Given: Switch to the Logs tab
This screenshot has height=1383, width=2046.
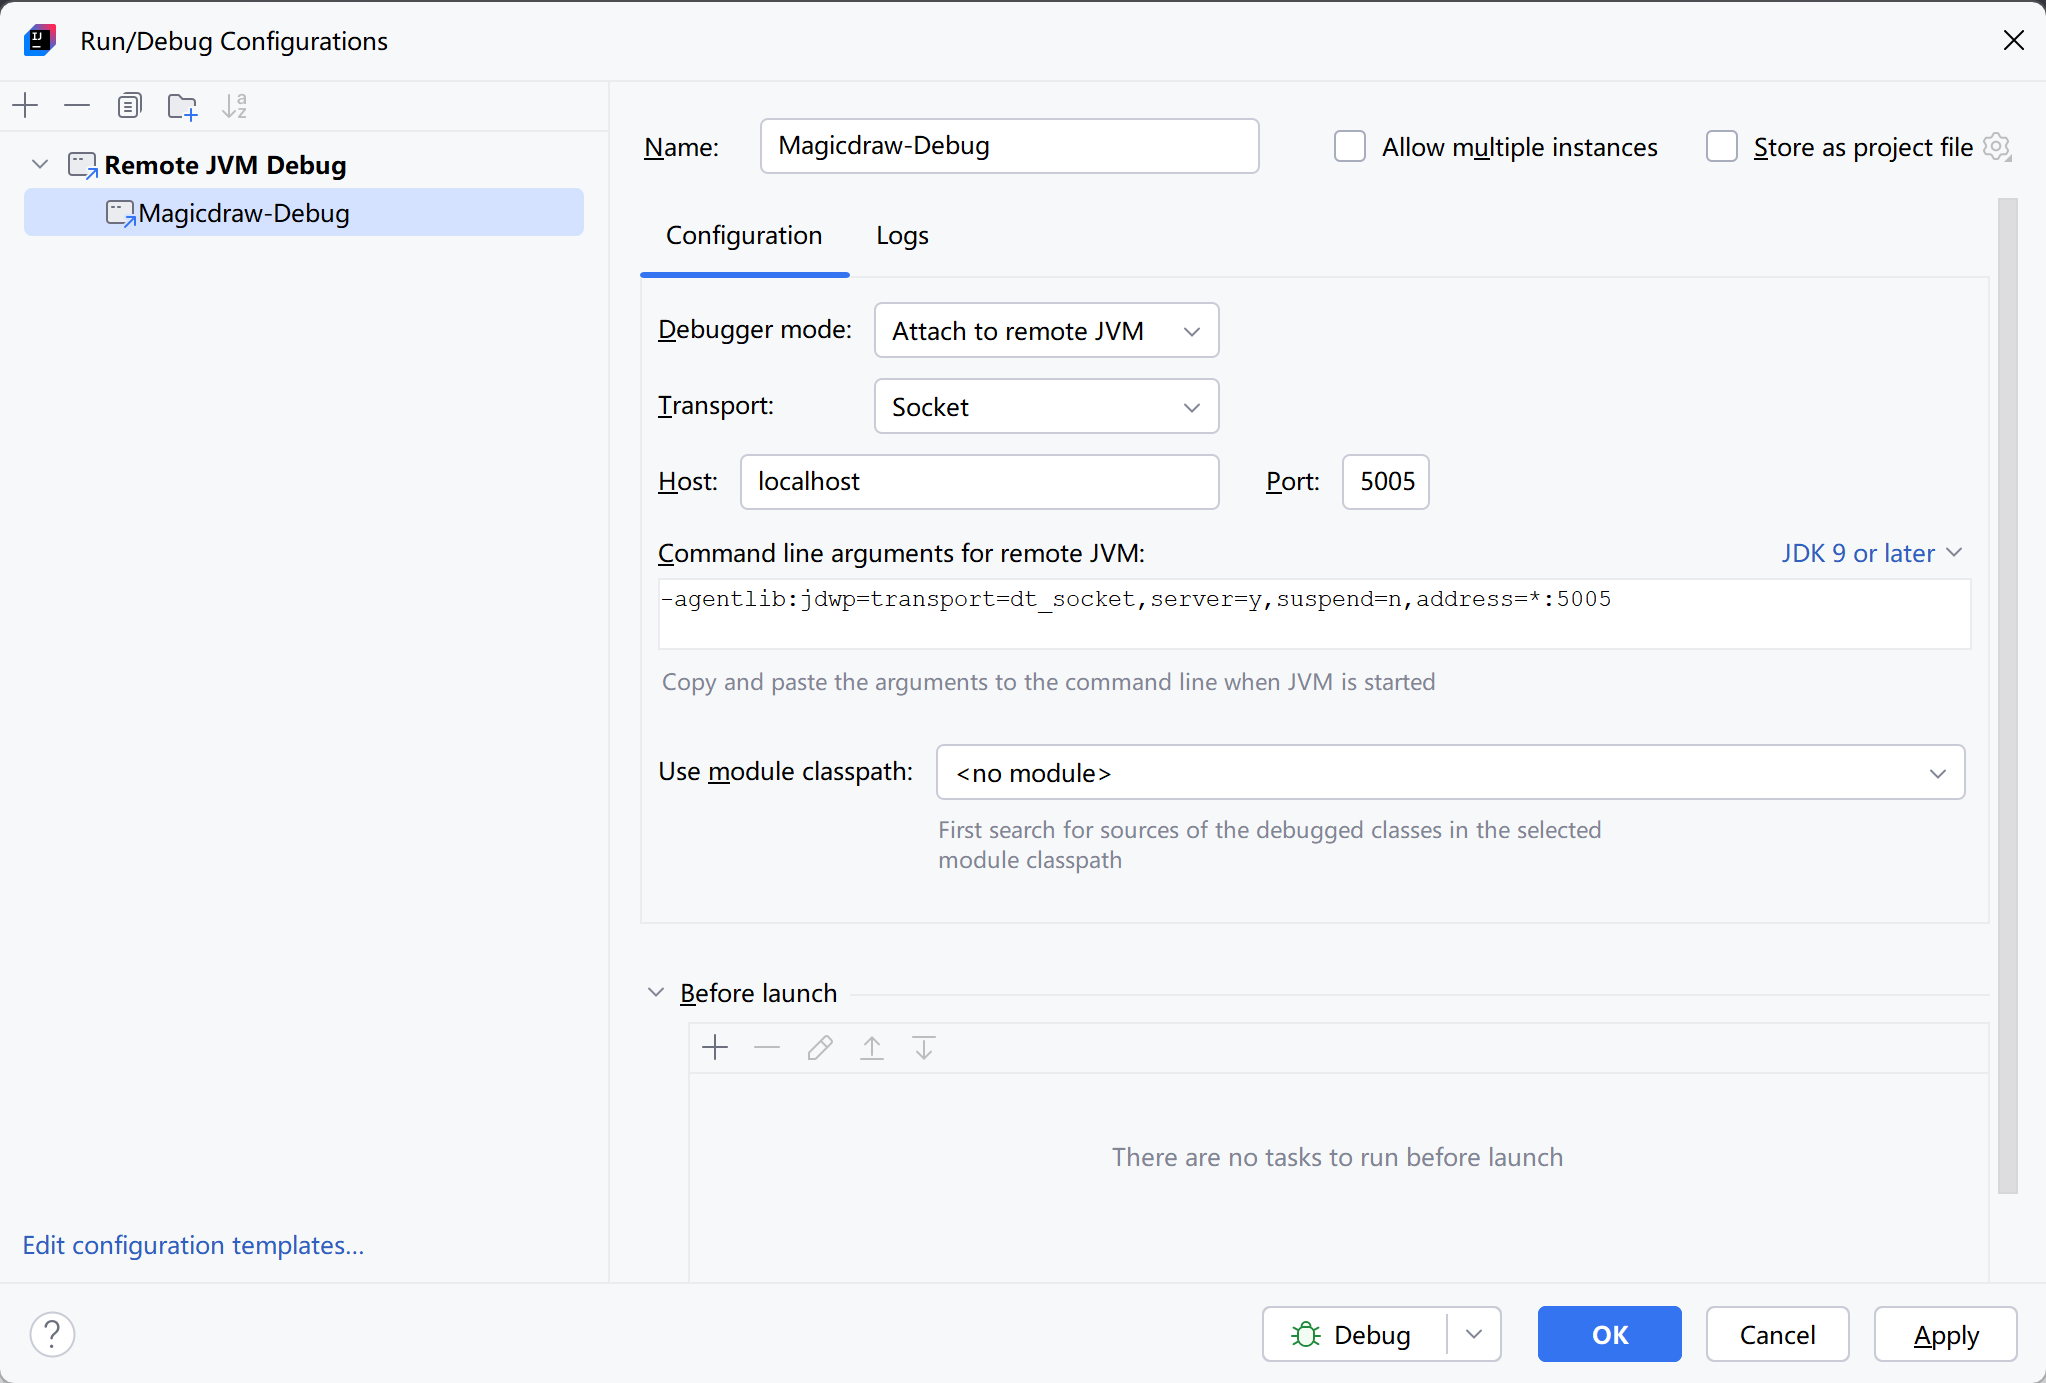Looking at the screenshot, I should [902, 236].
